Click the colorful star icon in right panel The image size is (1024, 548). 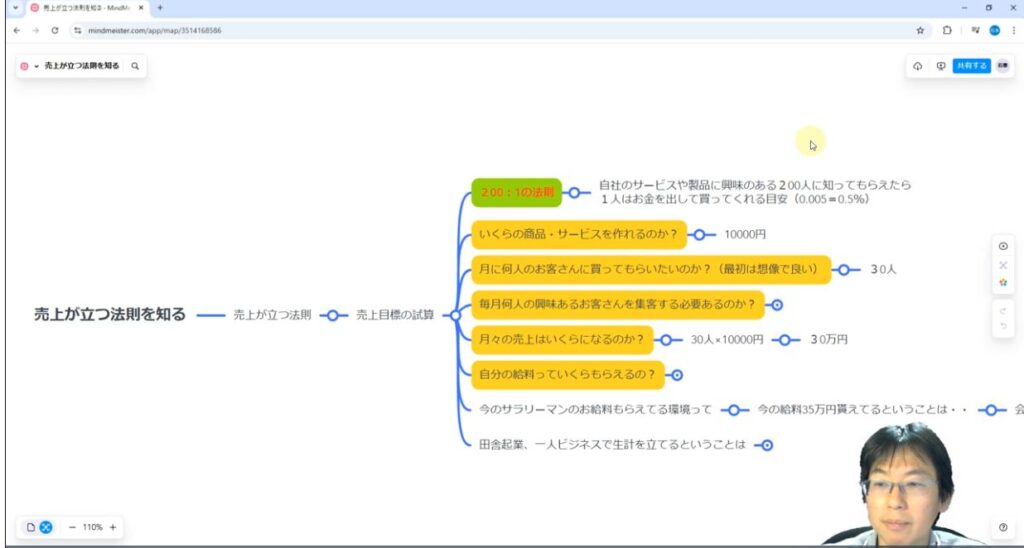(x=1003, y=283)
